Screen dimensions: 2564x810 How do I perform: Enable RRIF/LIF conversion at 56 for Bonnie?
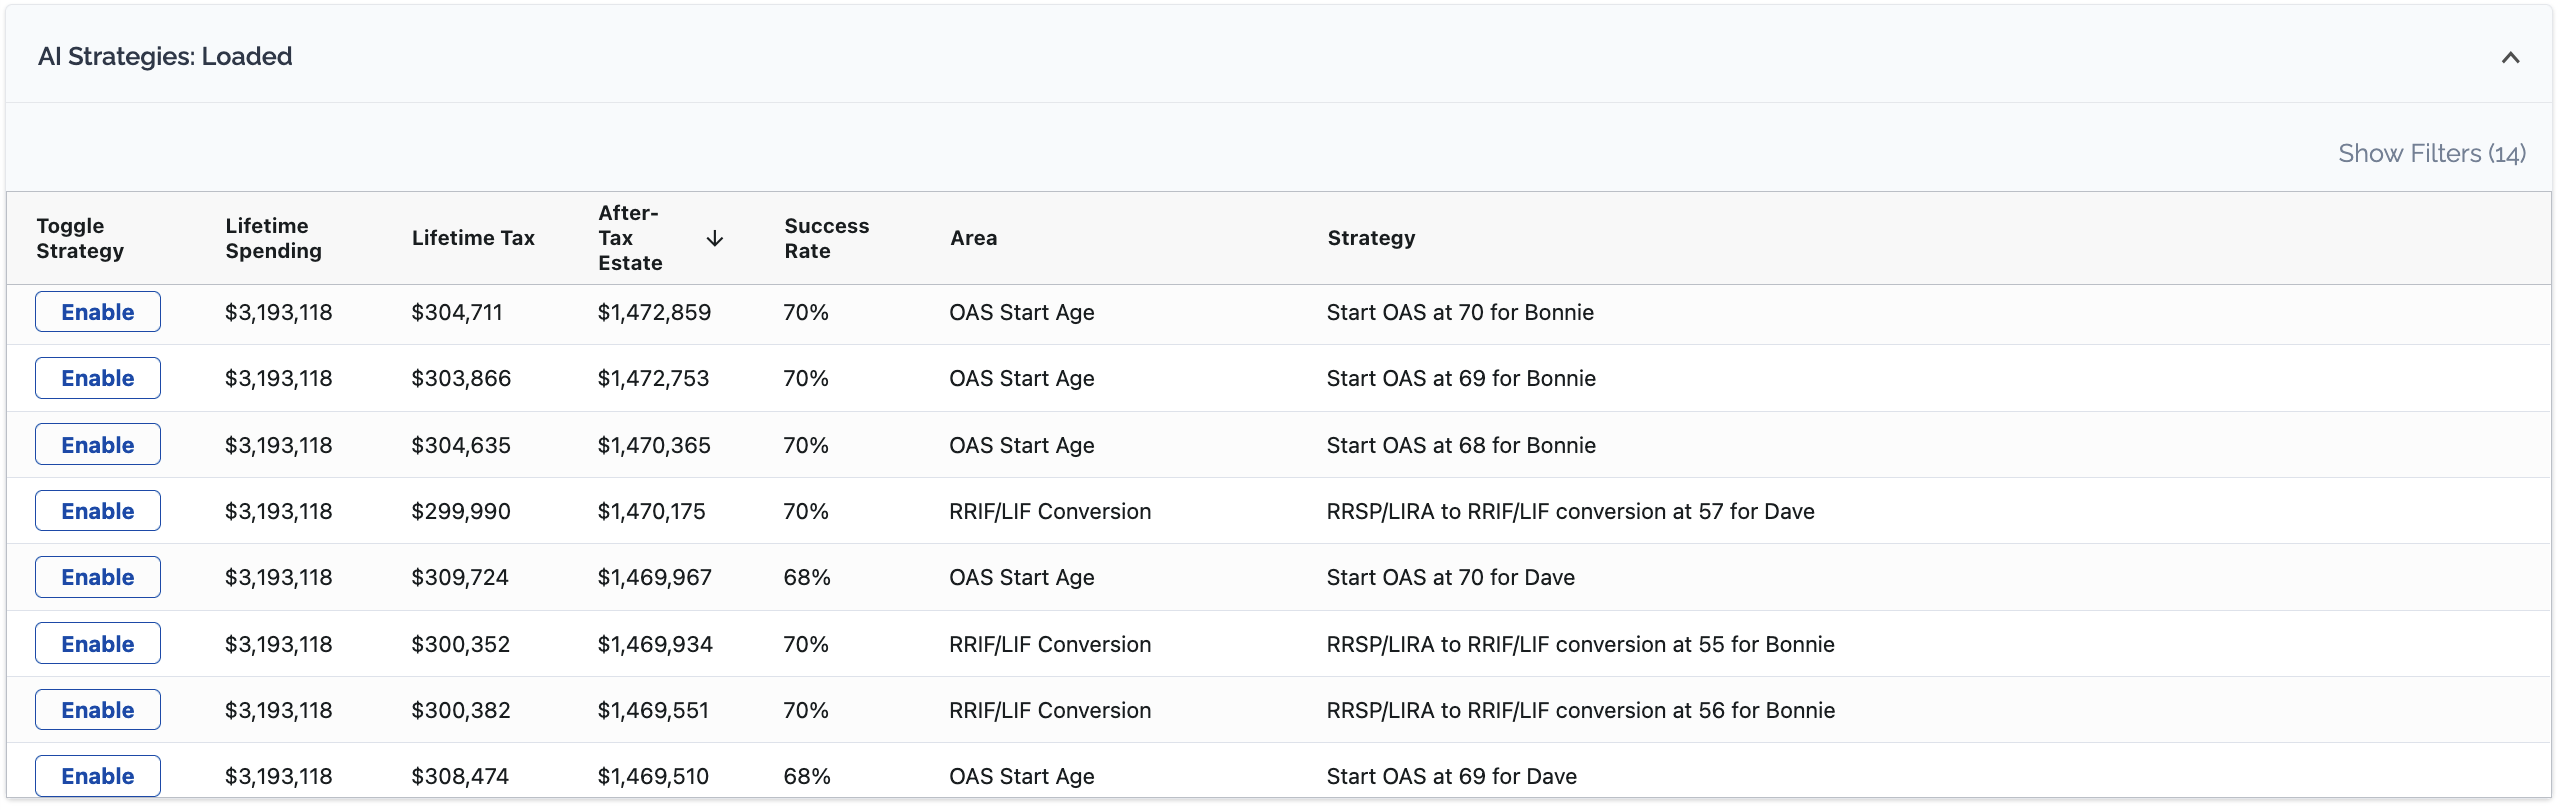point(98,710)
